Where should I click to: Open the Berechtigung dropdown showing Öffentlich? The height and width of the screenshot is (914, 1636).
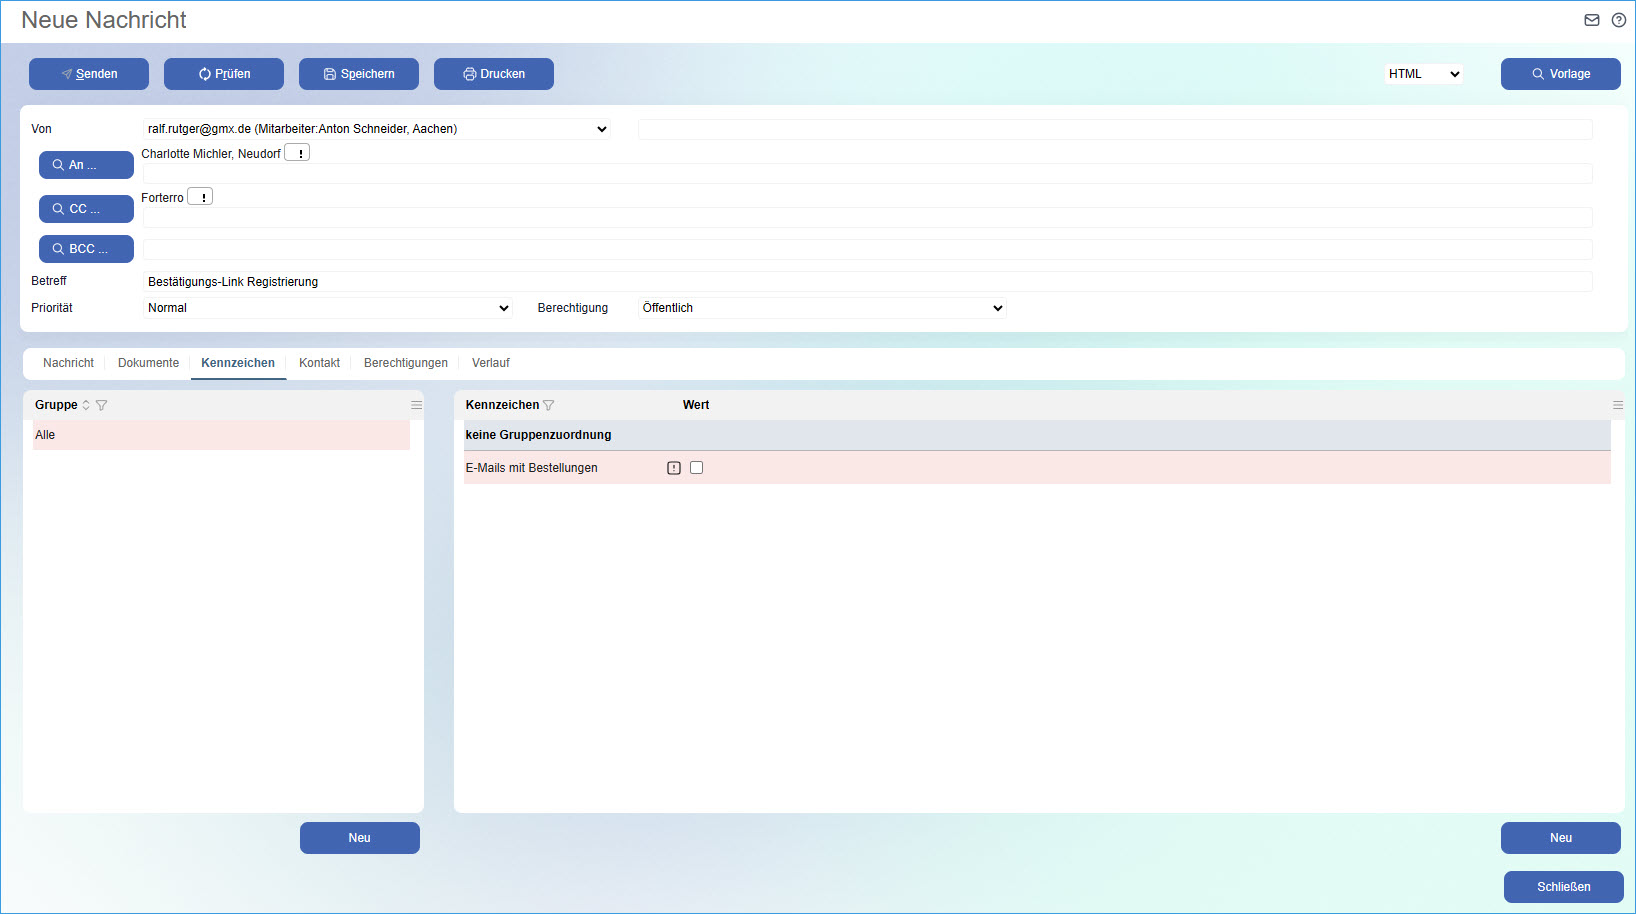(x=821, y=308)
